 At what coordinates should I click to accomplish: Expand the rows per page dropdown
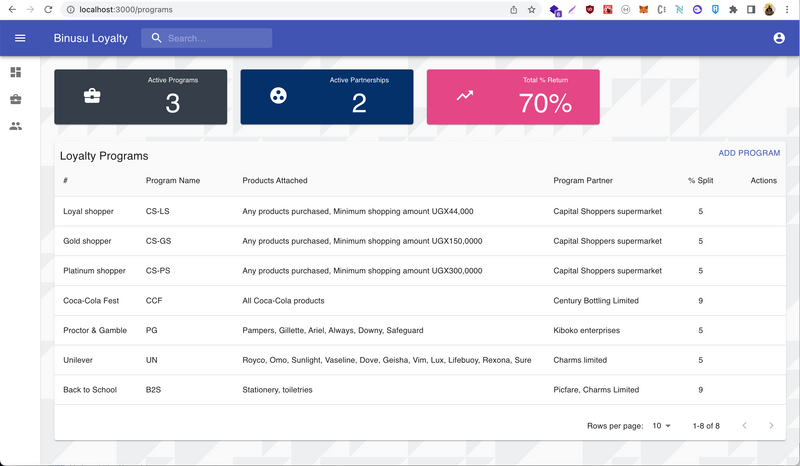[662, 426]
